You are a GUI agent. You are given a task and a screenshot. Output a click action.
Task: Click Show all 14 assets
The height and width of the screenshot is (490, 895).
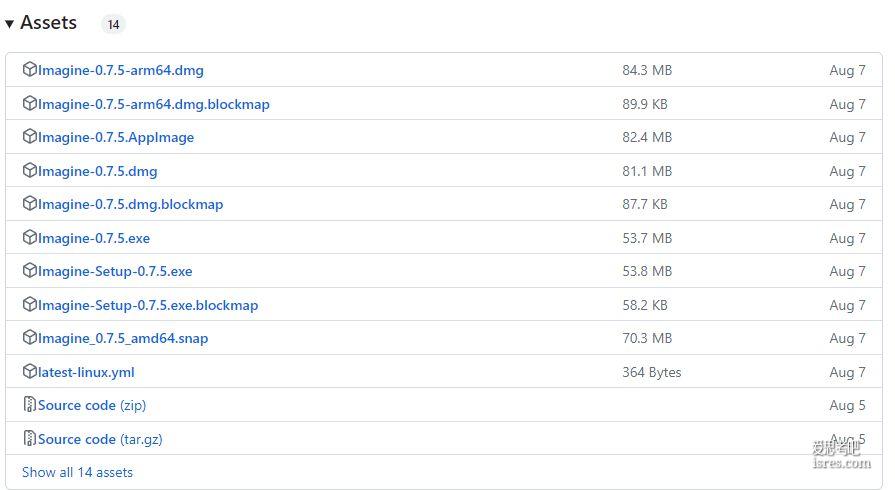coord(77,472)
